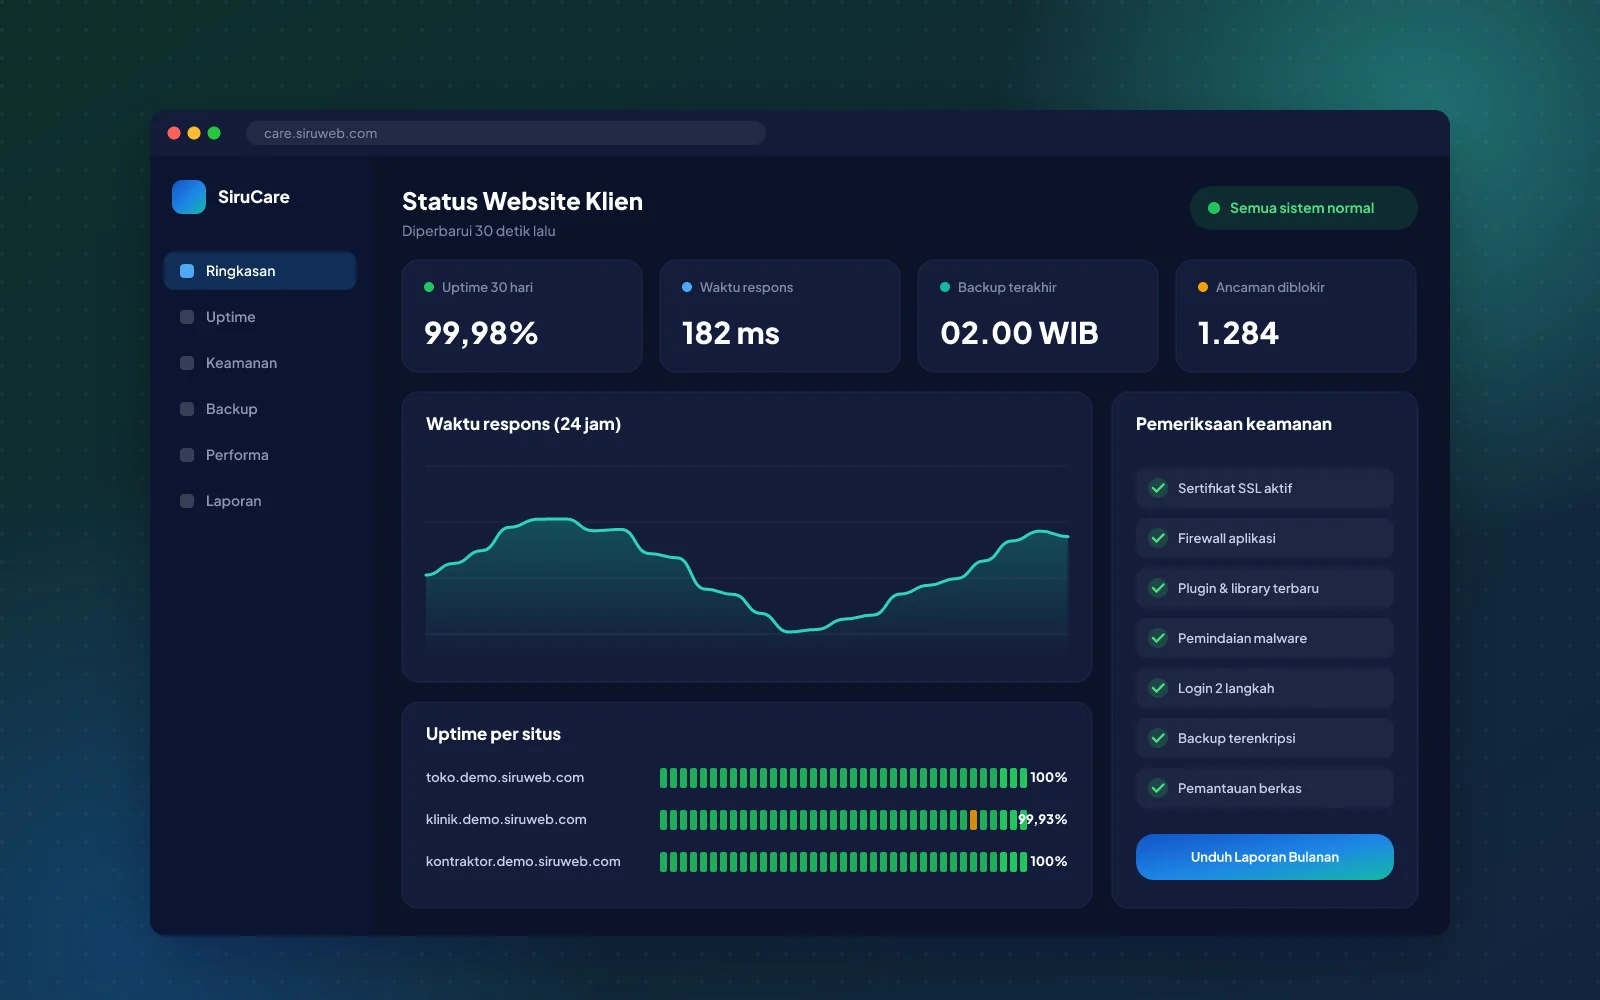Select Backup in the sidebar

pyautogui.click(x=260, y=409)
